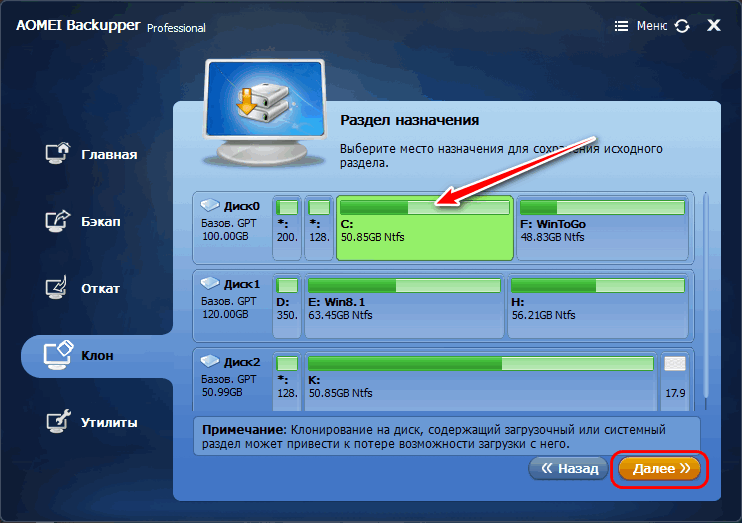Click the Раздел назначения heading
The image size is (742, 523).
409,120
